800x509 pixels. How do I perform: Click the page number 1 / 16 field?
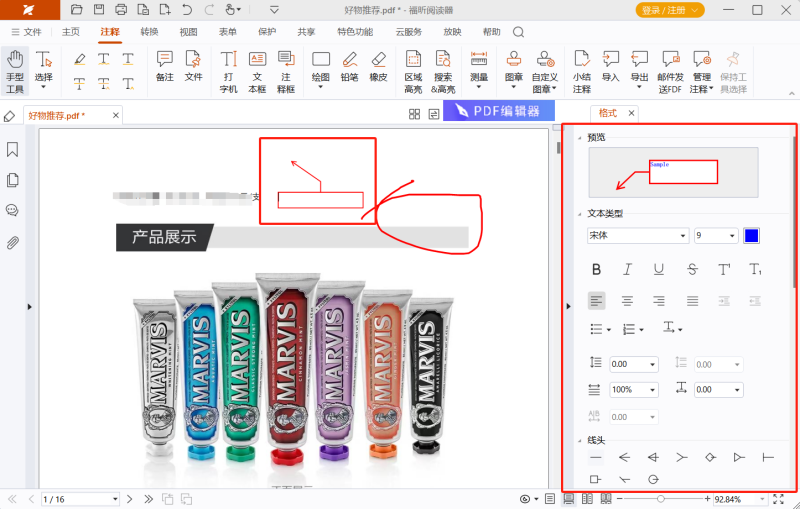point(81,499)
